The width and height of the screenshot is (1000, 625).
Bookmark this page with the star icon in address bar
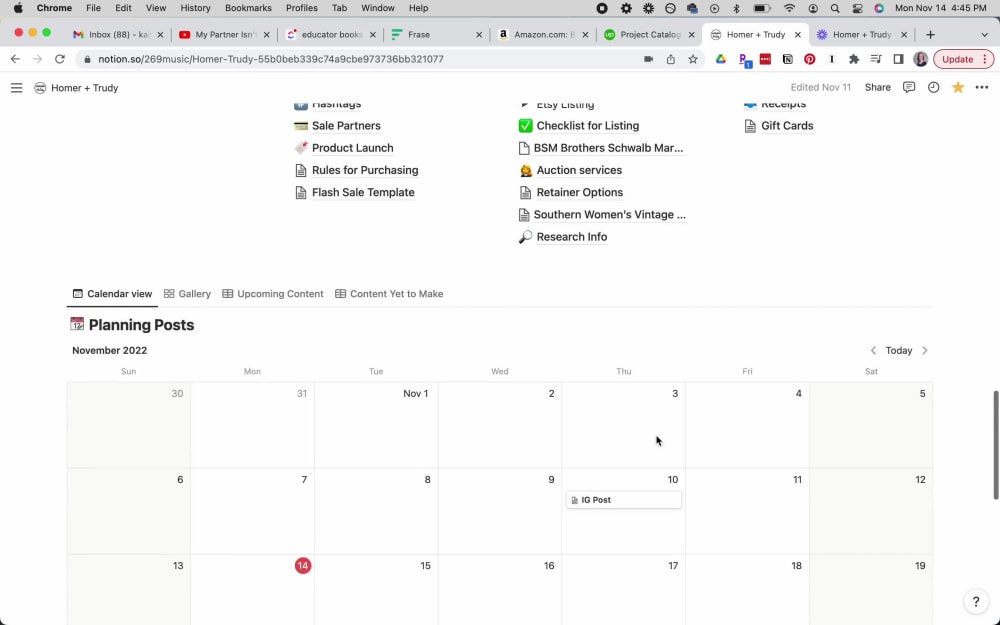tap(693, 59)
